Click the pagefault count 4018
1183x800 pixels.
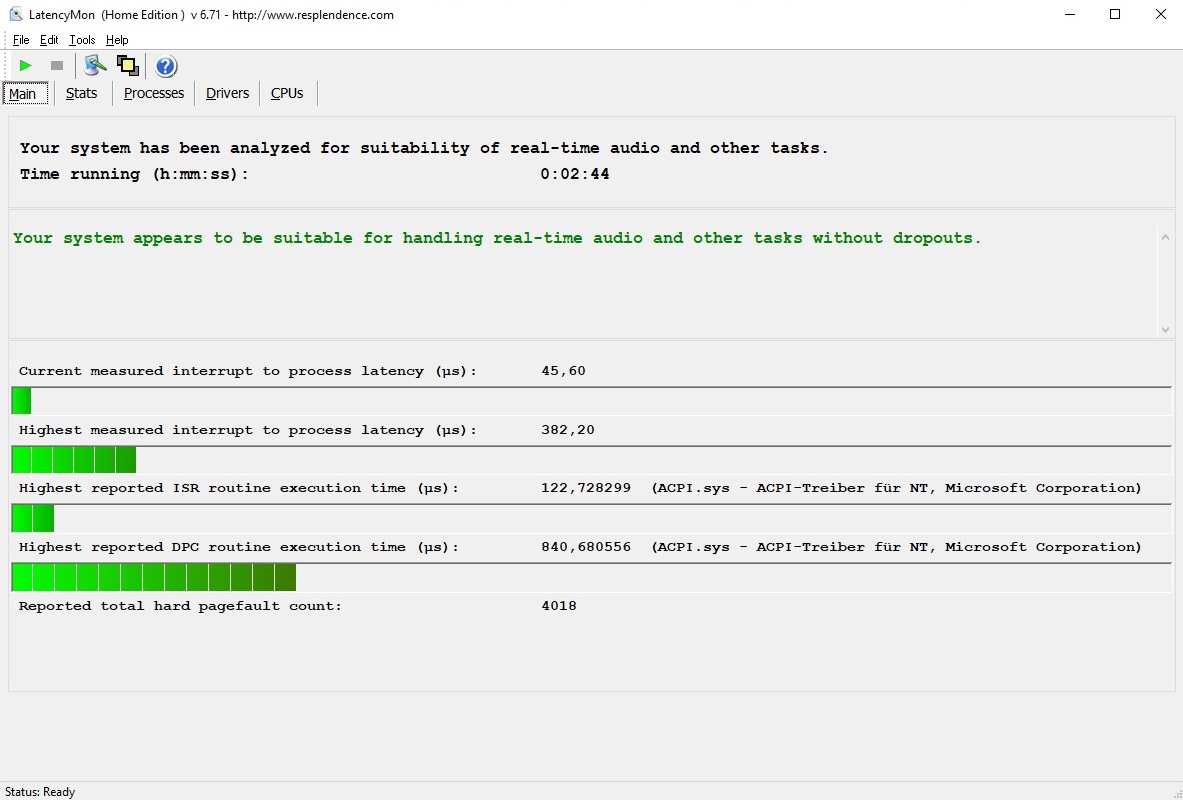tap(559, 605)
